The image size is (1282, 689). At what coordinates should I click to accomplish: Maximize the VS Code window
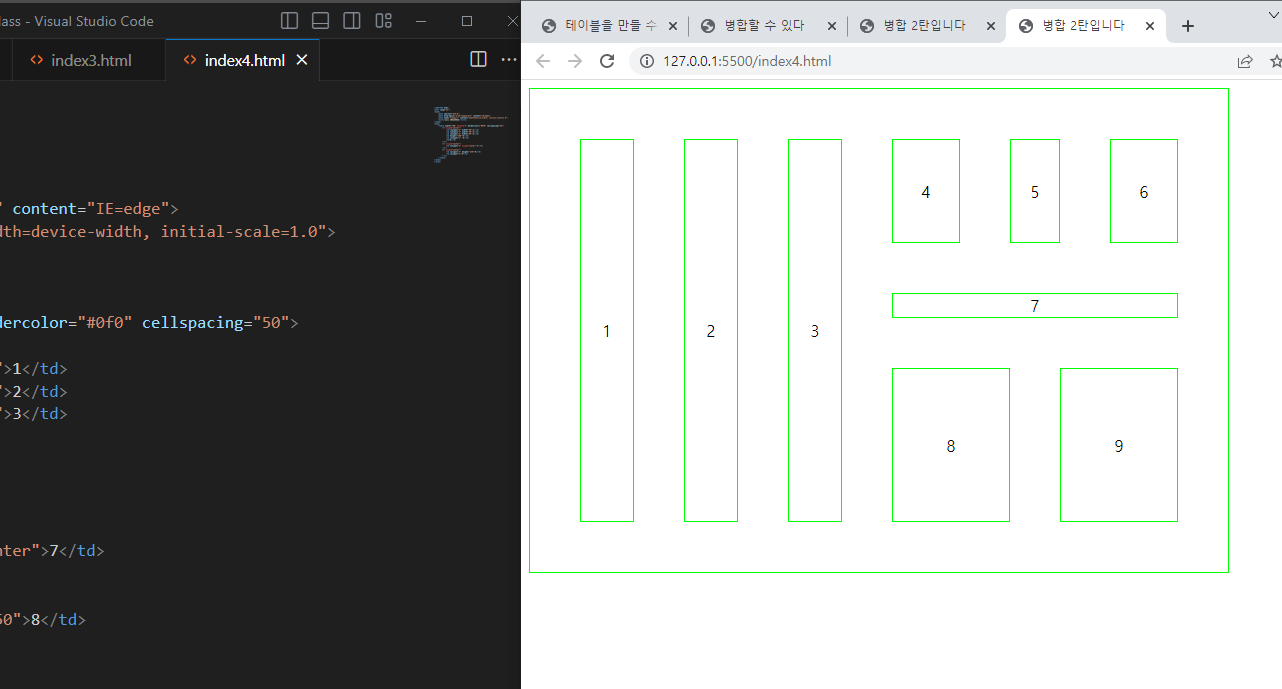point(467,20)
